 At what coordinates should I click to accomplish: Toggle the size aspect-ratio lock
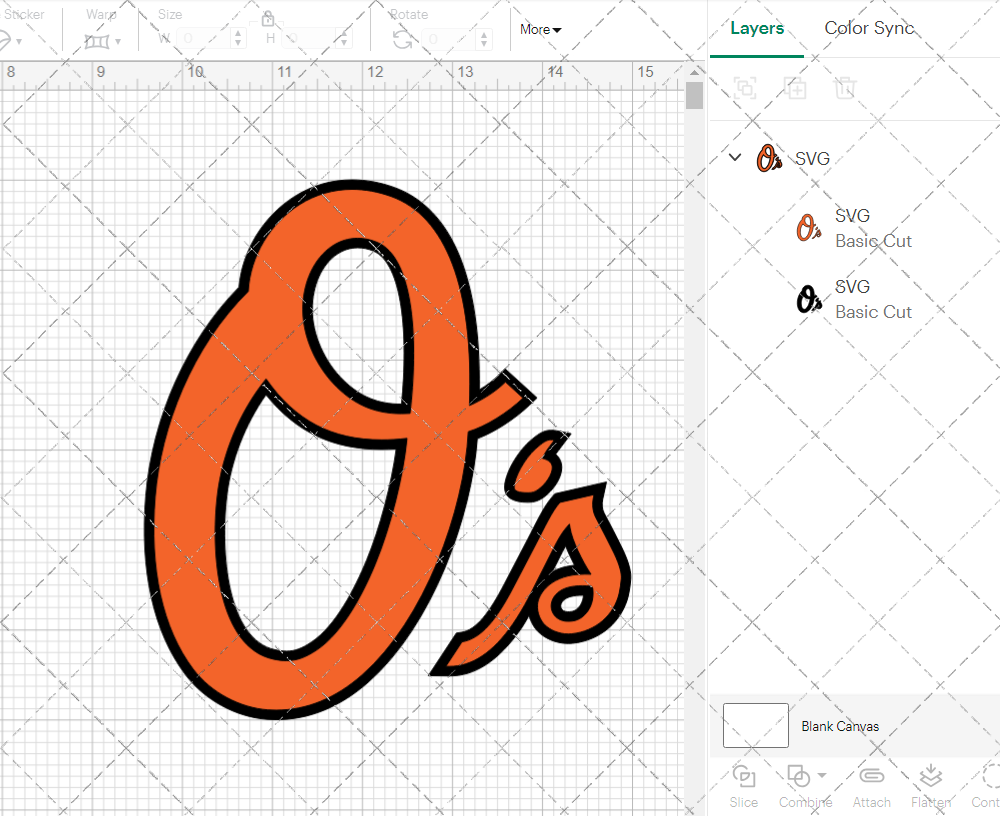(268, 19)
